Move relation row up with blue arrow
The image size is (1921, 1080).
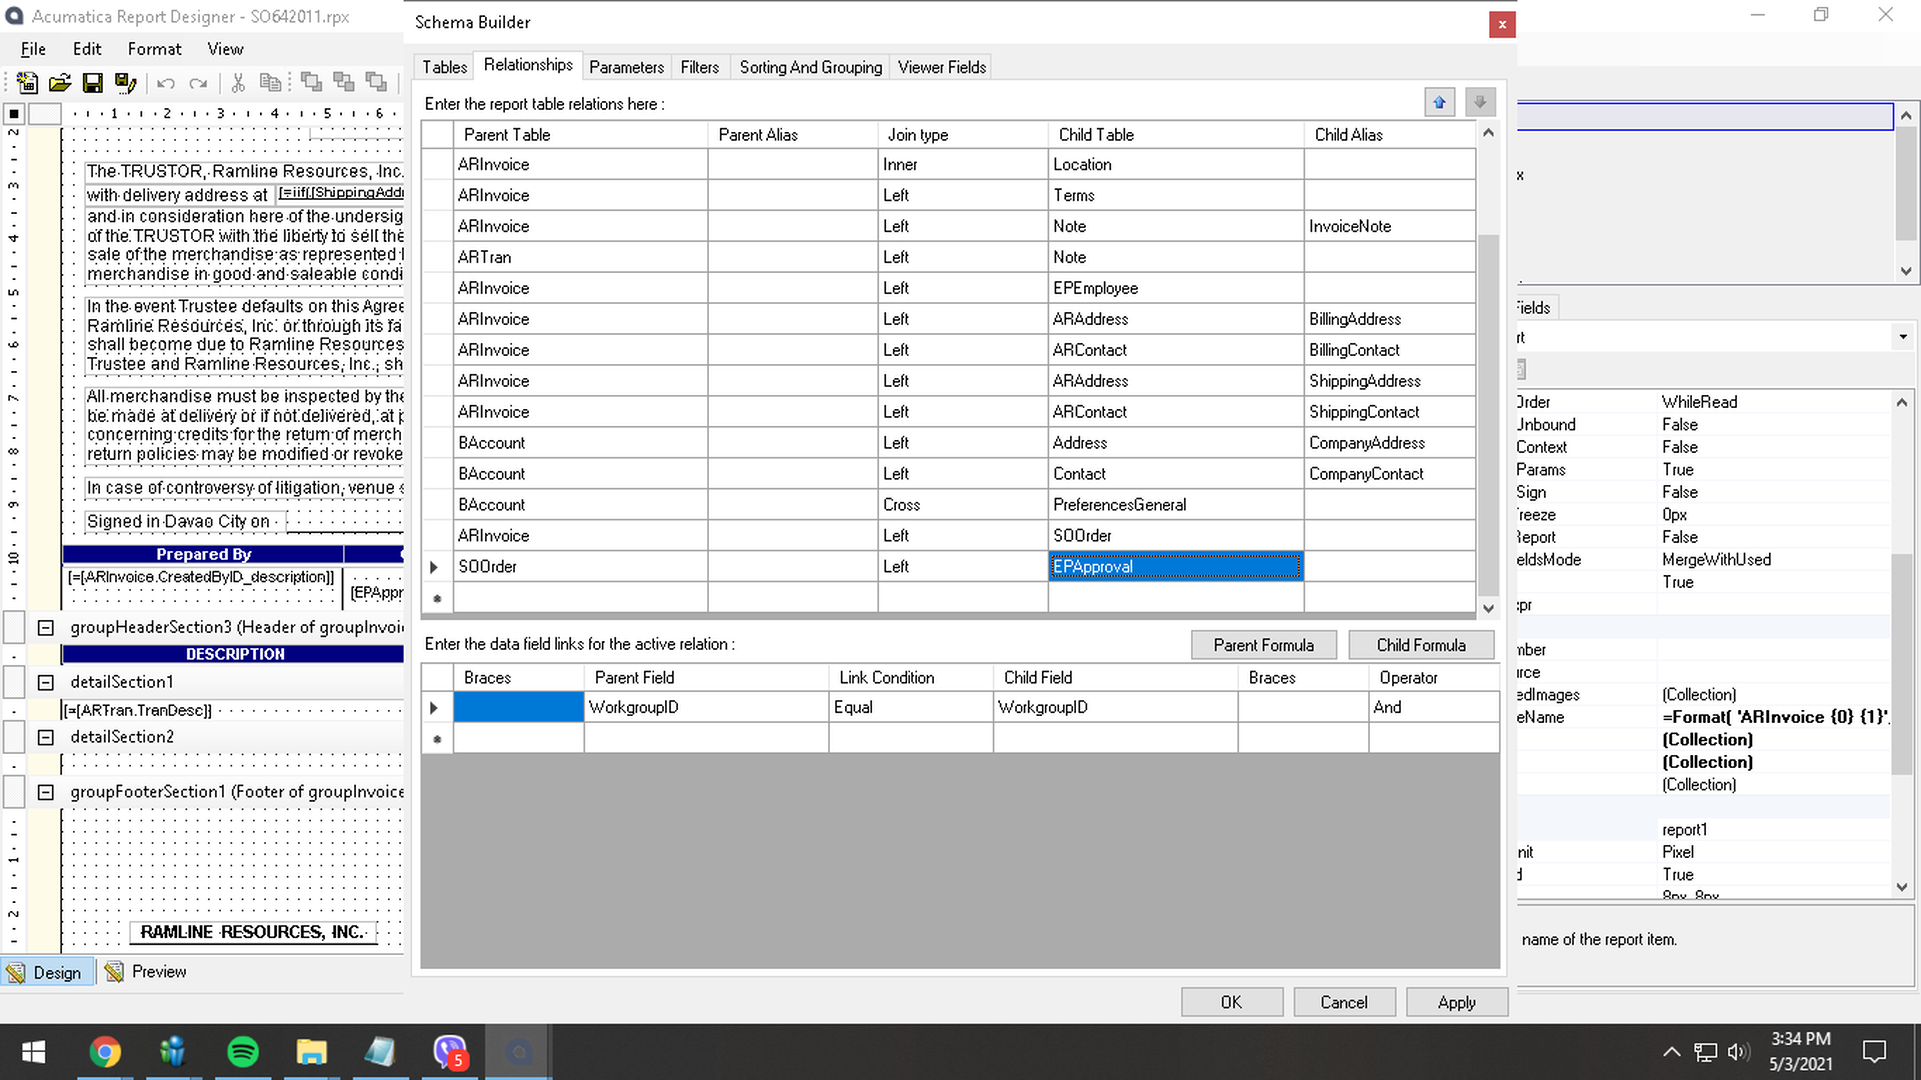click(x=1439, y=103)
